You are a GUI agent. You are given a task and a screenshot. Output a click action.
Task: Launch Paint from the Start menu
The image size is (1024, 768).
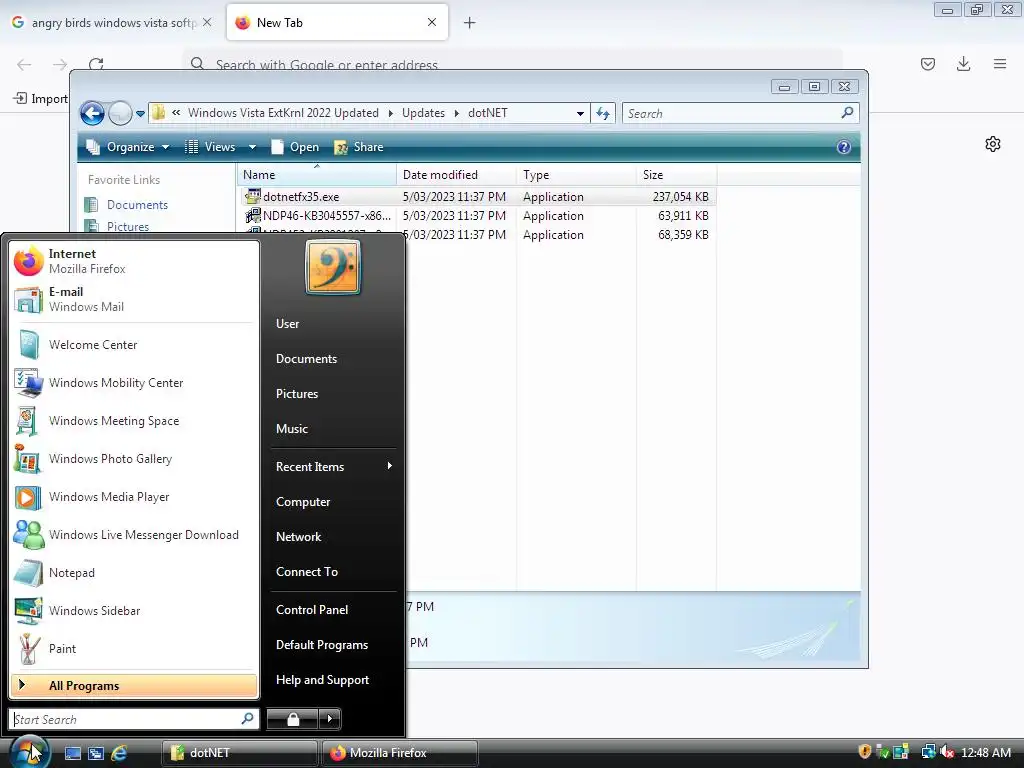[x=134, y=648]
